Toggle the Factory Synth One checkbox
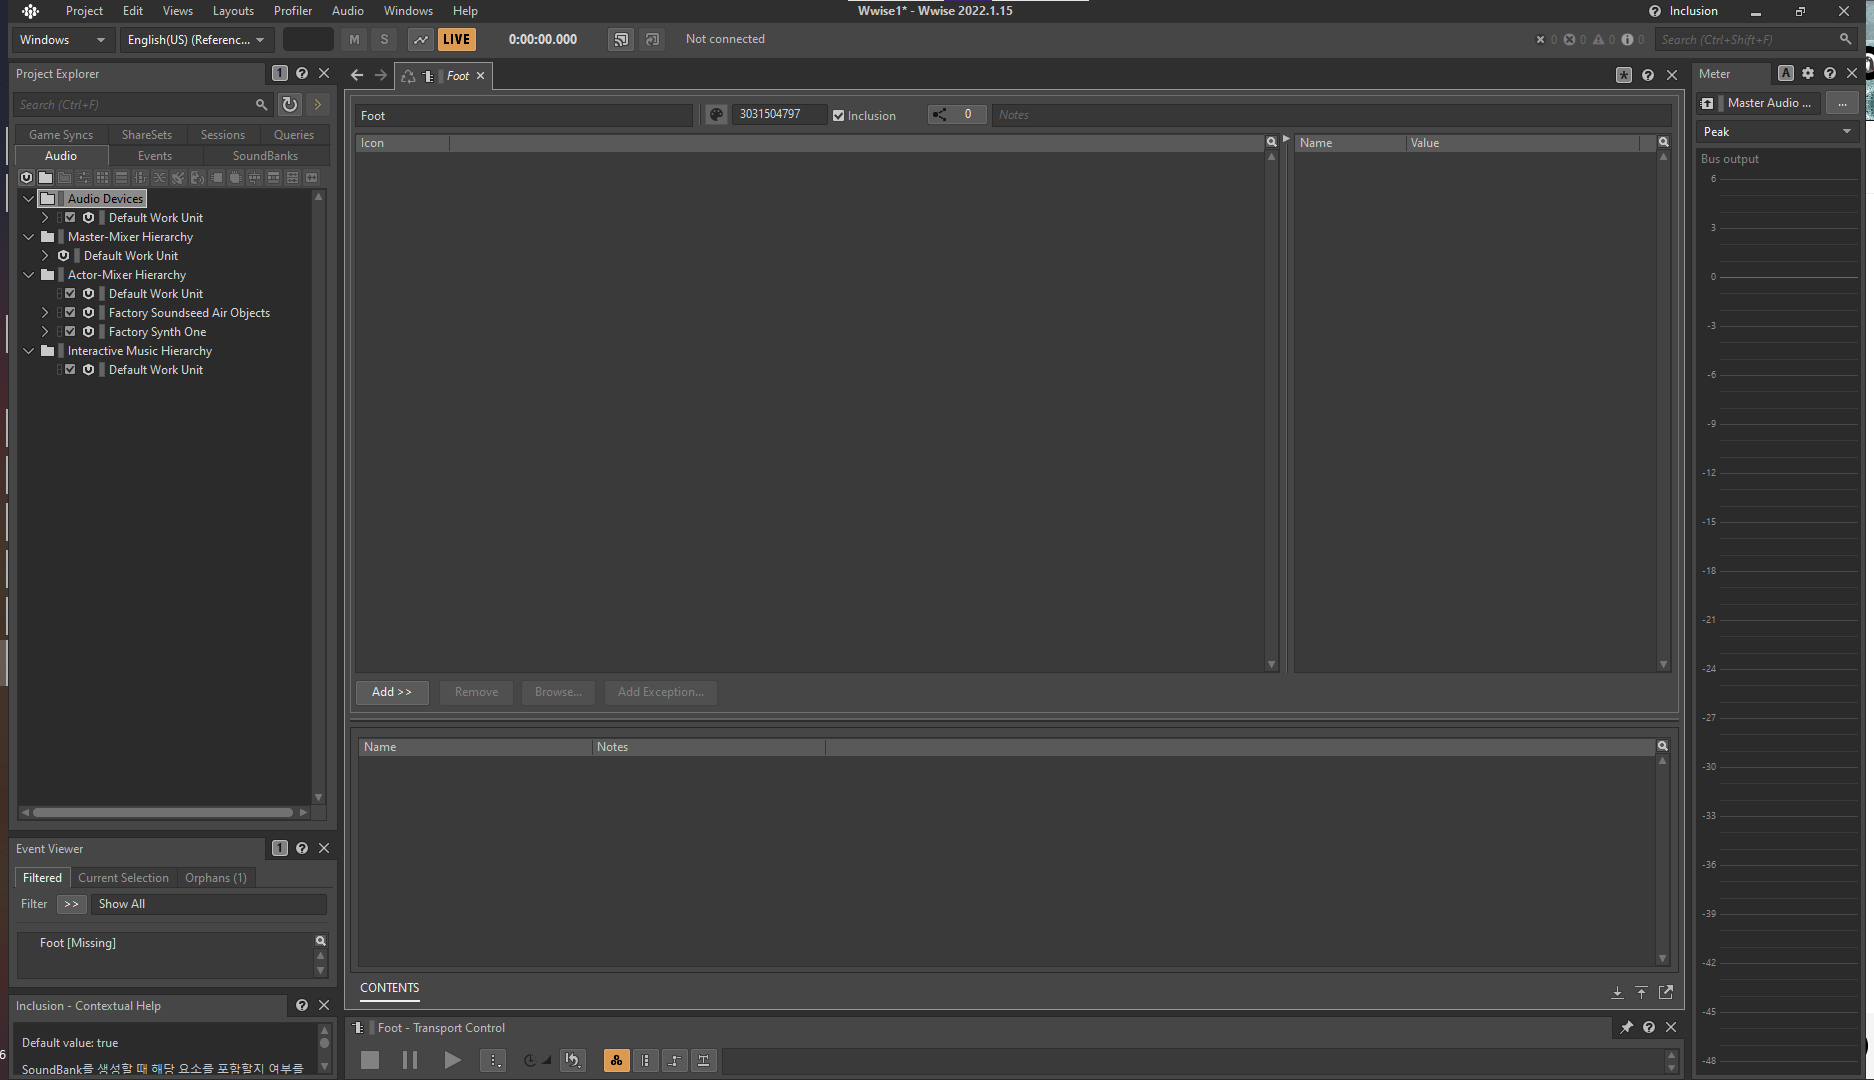The height and width of the screenshot is (1080, 1874). [x=70, y=331]
